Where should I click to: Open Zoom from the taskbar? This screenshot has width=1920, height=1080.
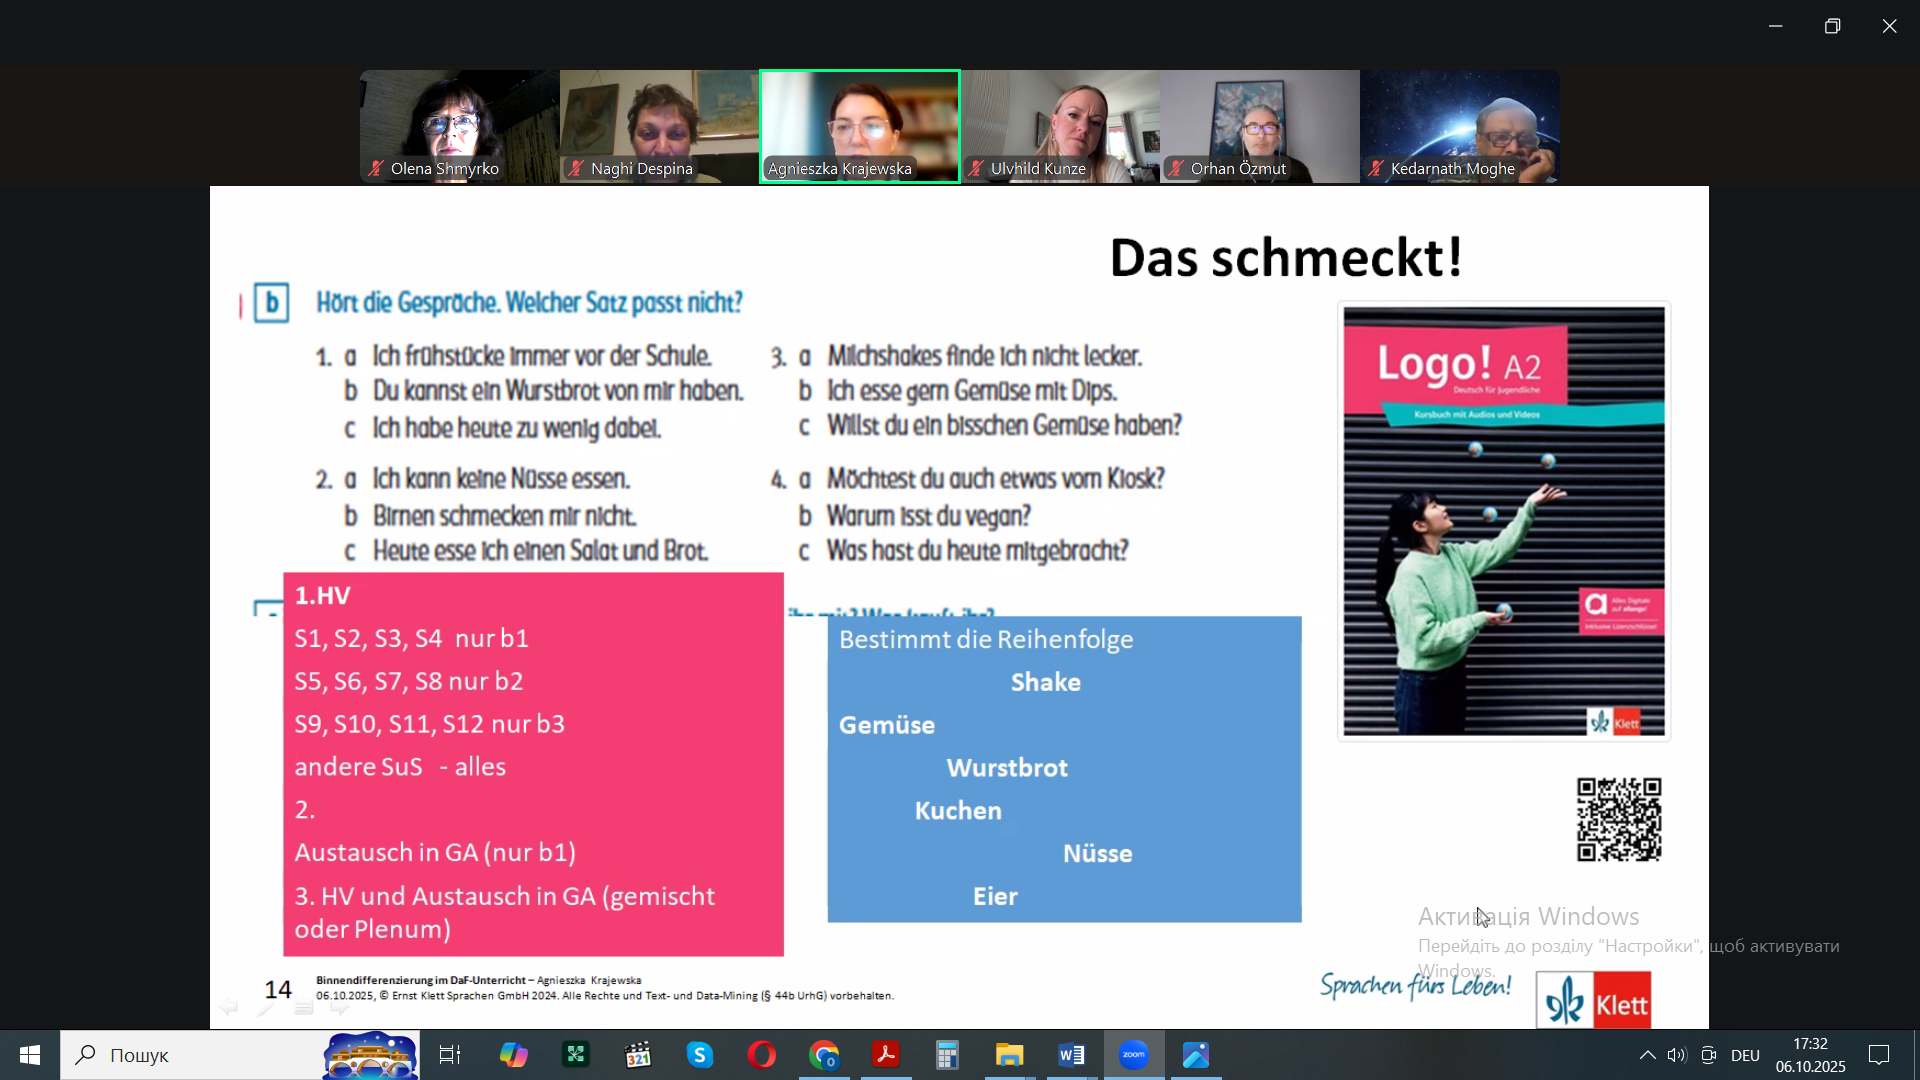pyautogui.click(x=1133, y=1055)
